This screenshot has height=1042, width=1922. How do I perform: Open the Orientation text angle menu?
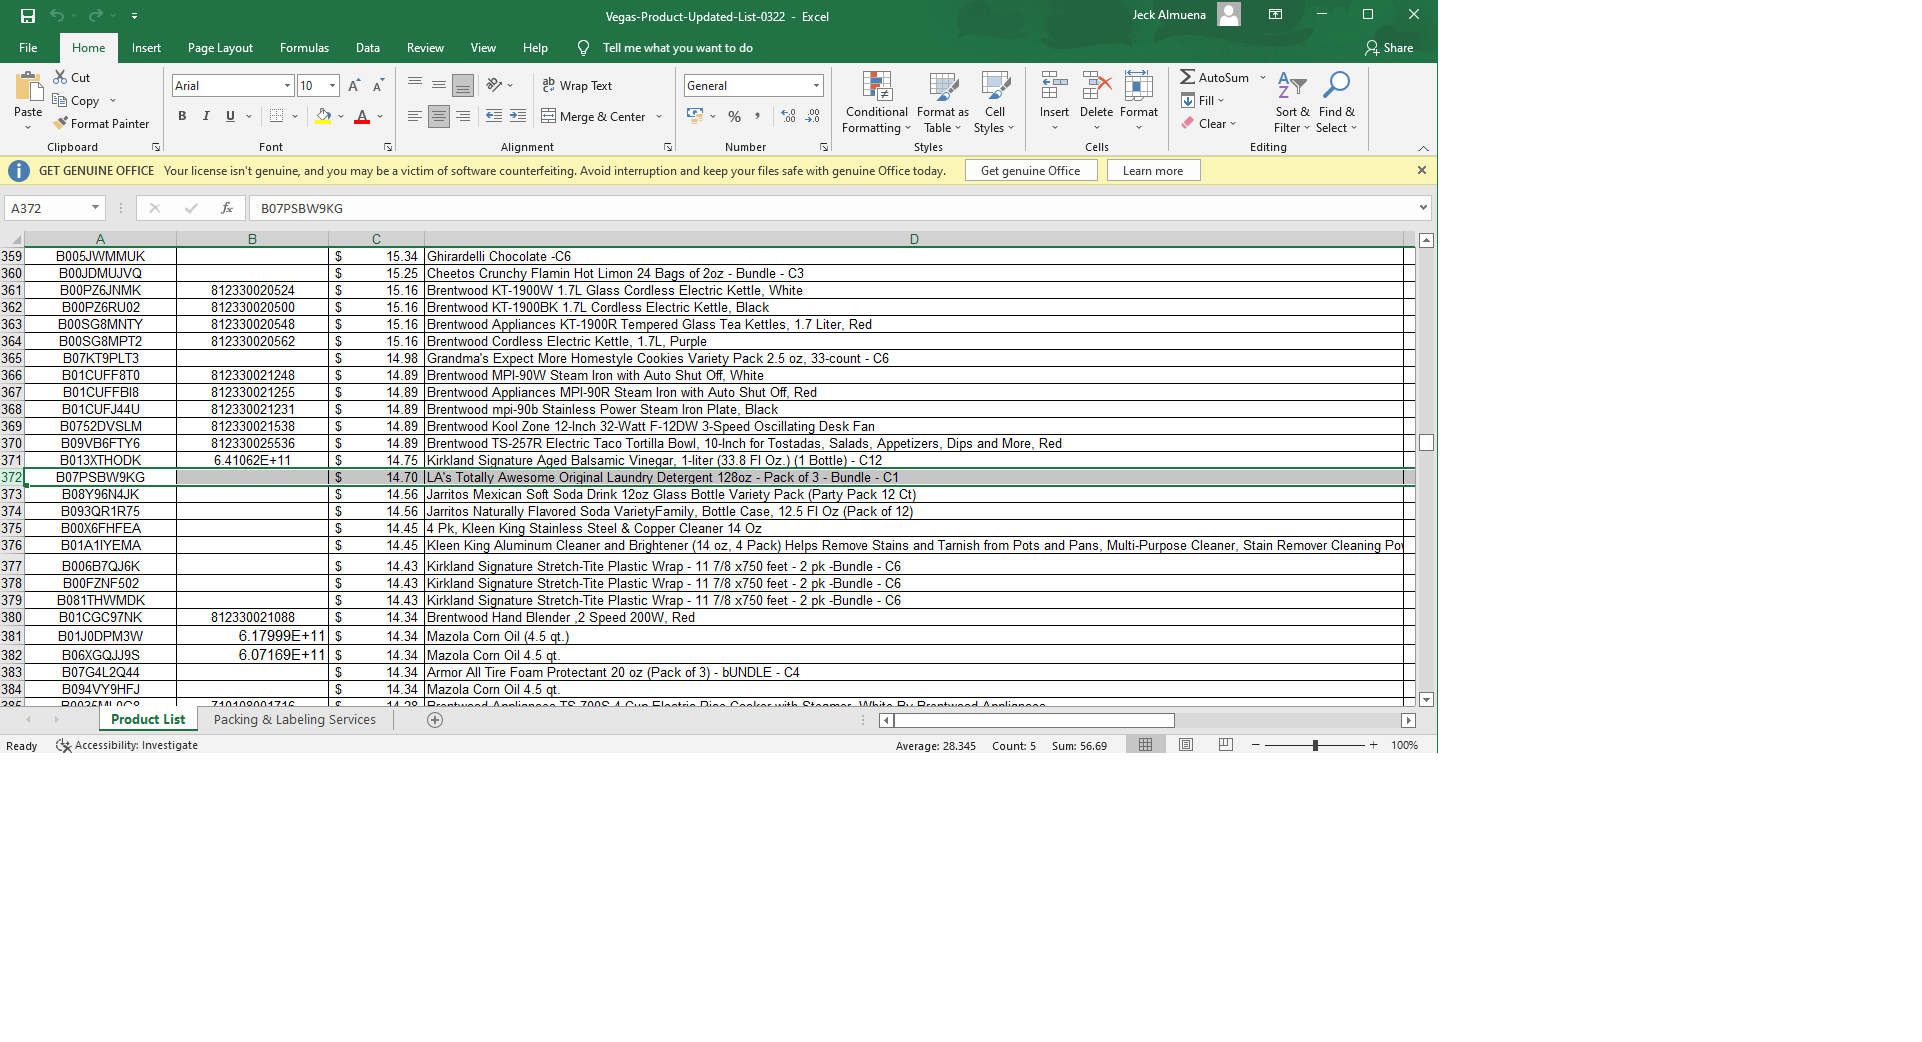[499, 85]
